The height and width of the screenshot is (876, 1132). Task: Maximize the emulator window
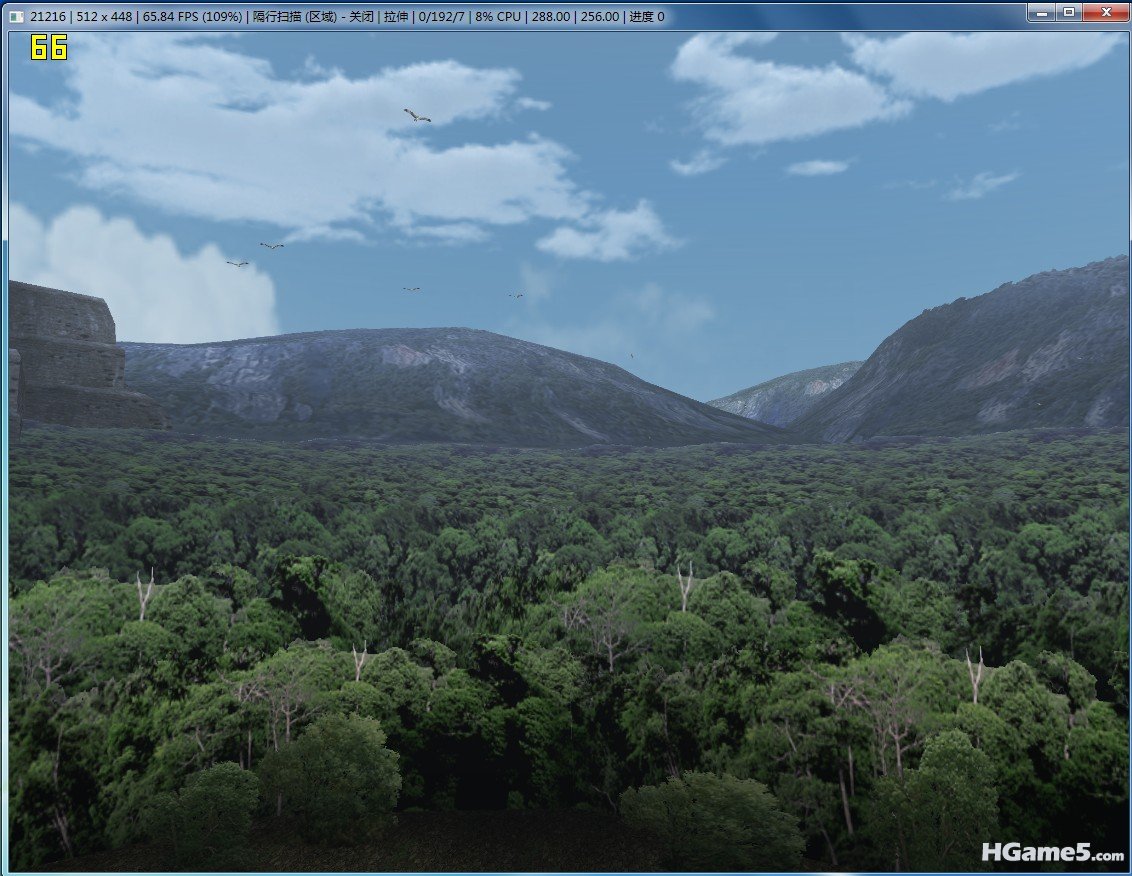click(1068, 12)
